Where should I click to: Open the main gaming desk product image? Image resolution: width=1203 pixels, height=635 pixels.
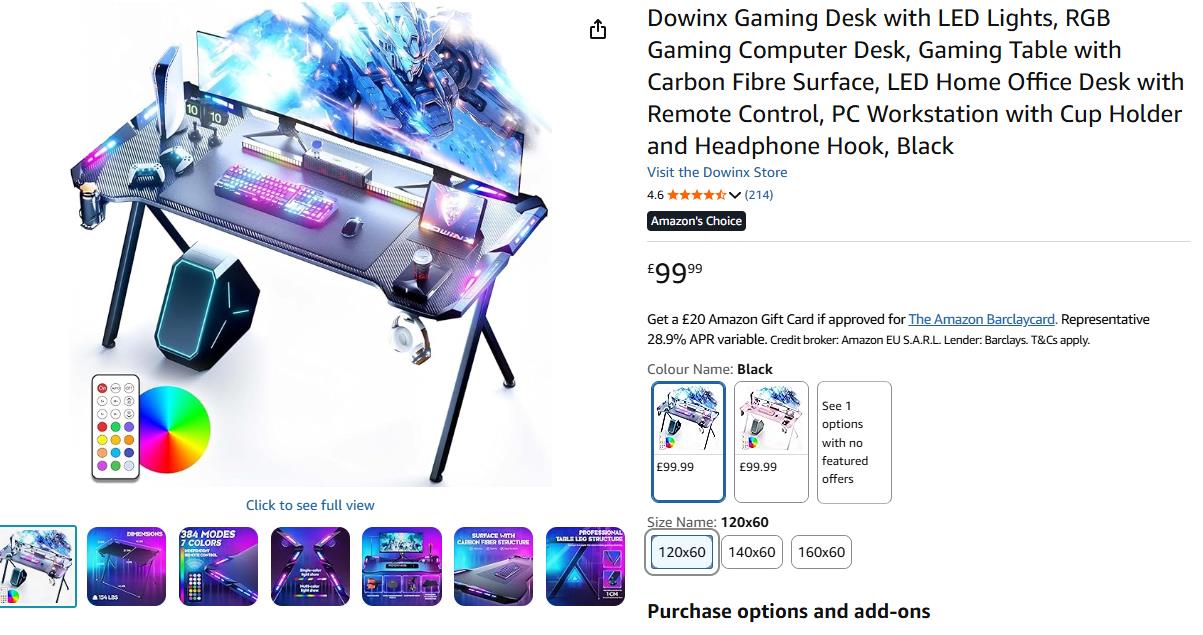pos(310,245)
